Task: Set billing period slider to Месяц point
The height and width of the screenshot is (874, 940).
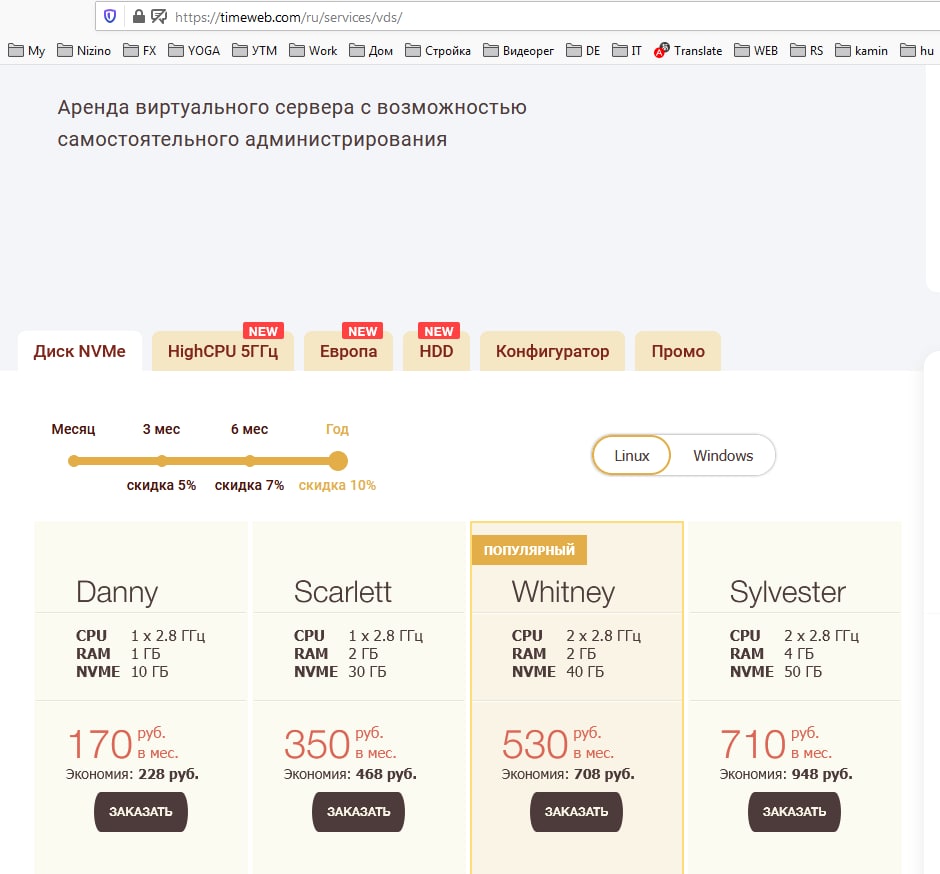Action: (74, 461)
